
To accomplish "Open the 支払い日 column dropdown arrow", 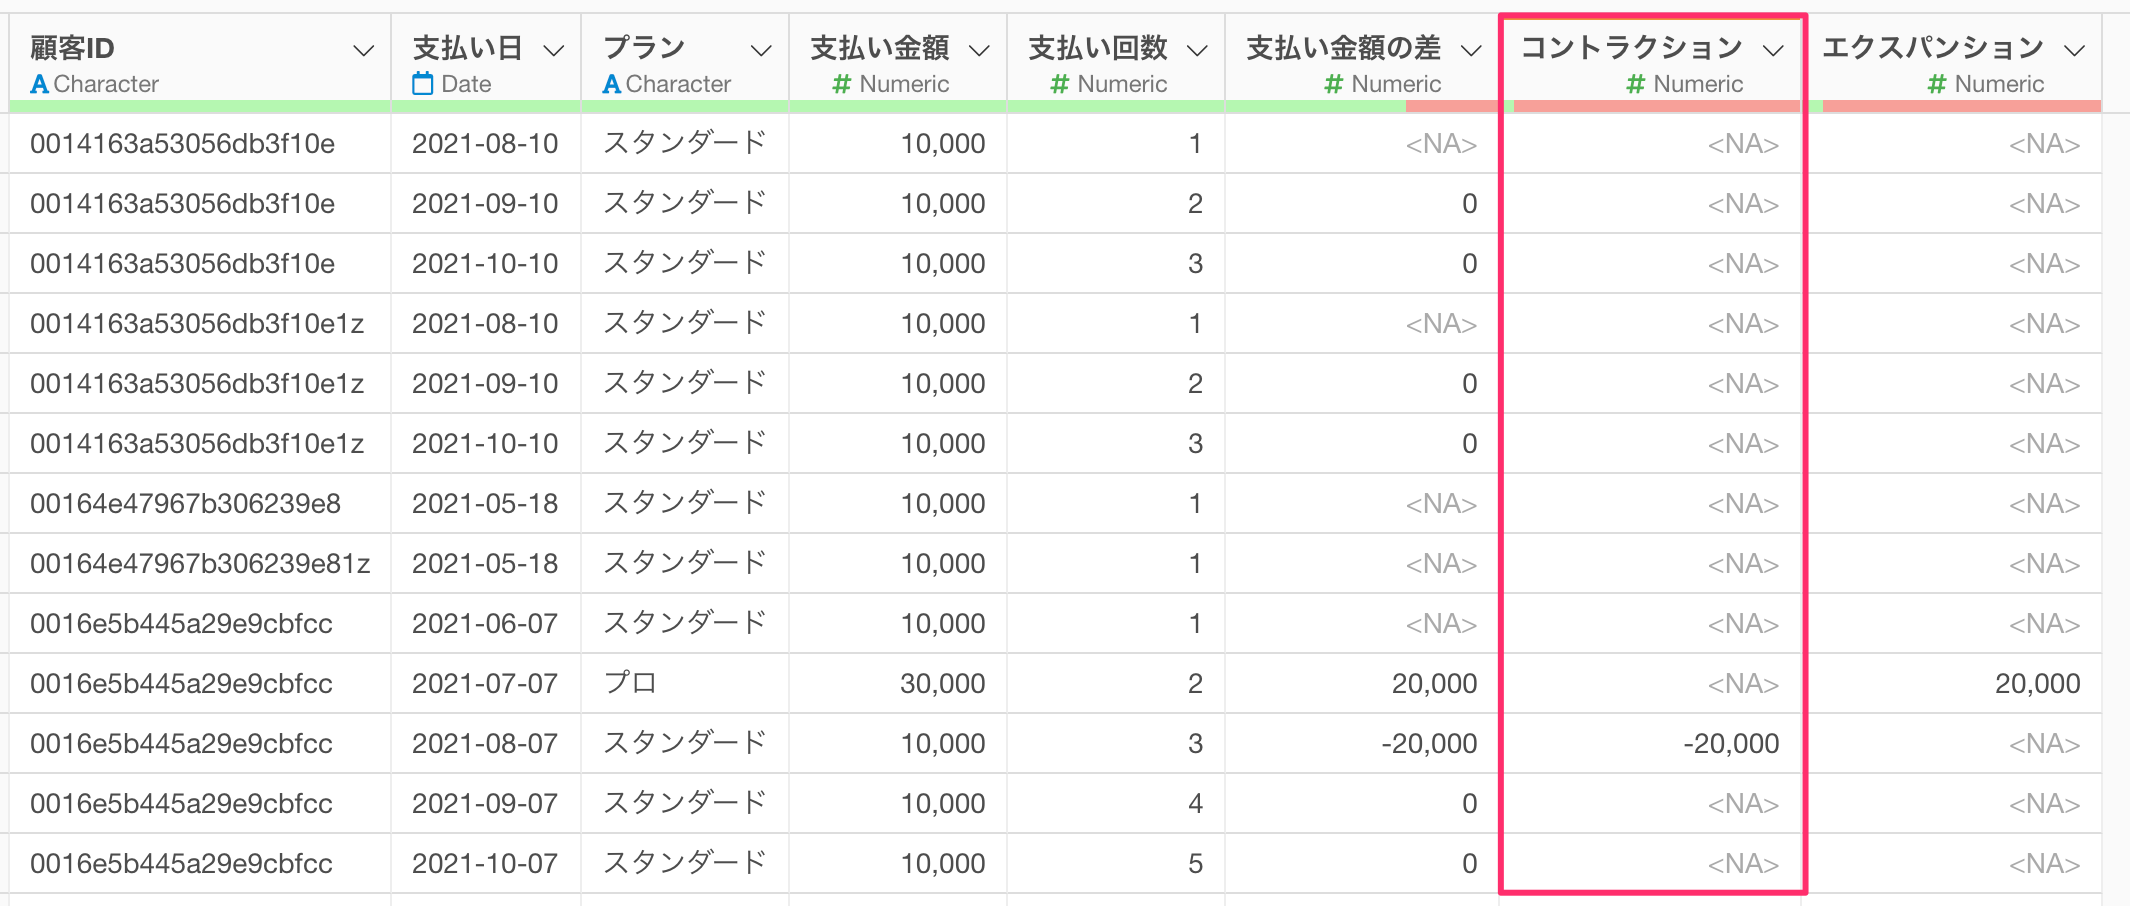I will (554, 50).
